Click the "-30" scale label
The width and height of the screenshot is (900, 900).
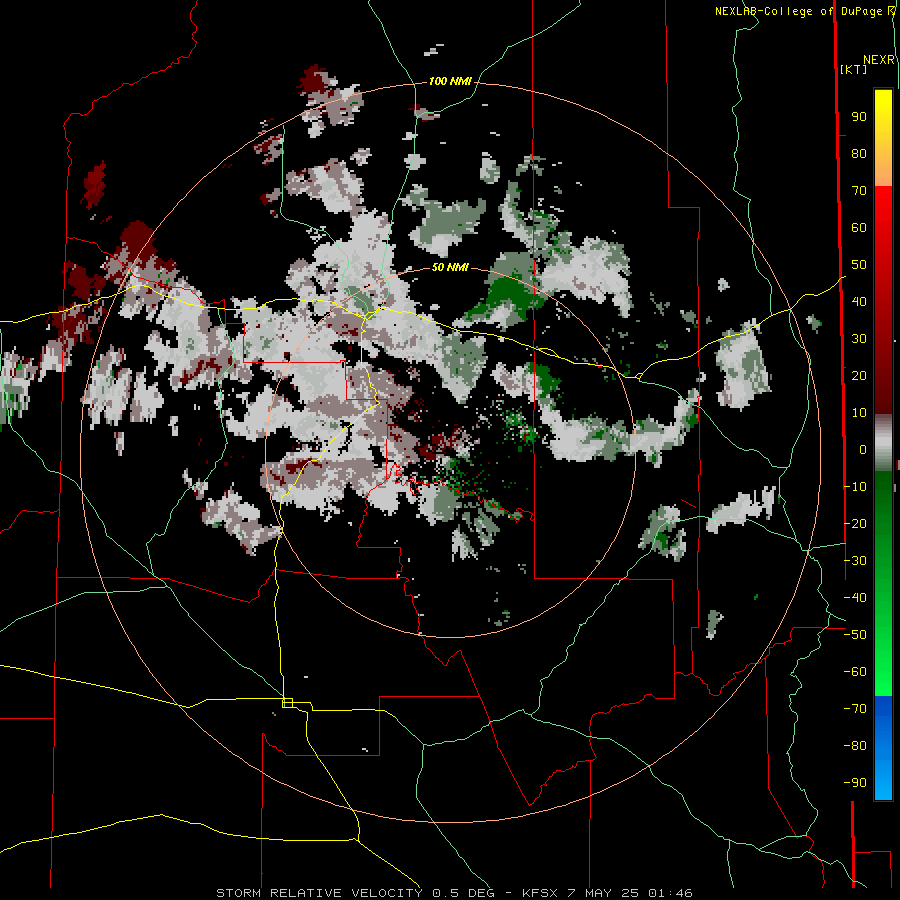coord(855,561)
